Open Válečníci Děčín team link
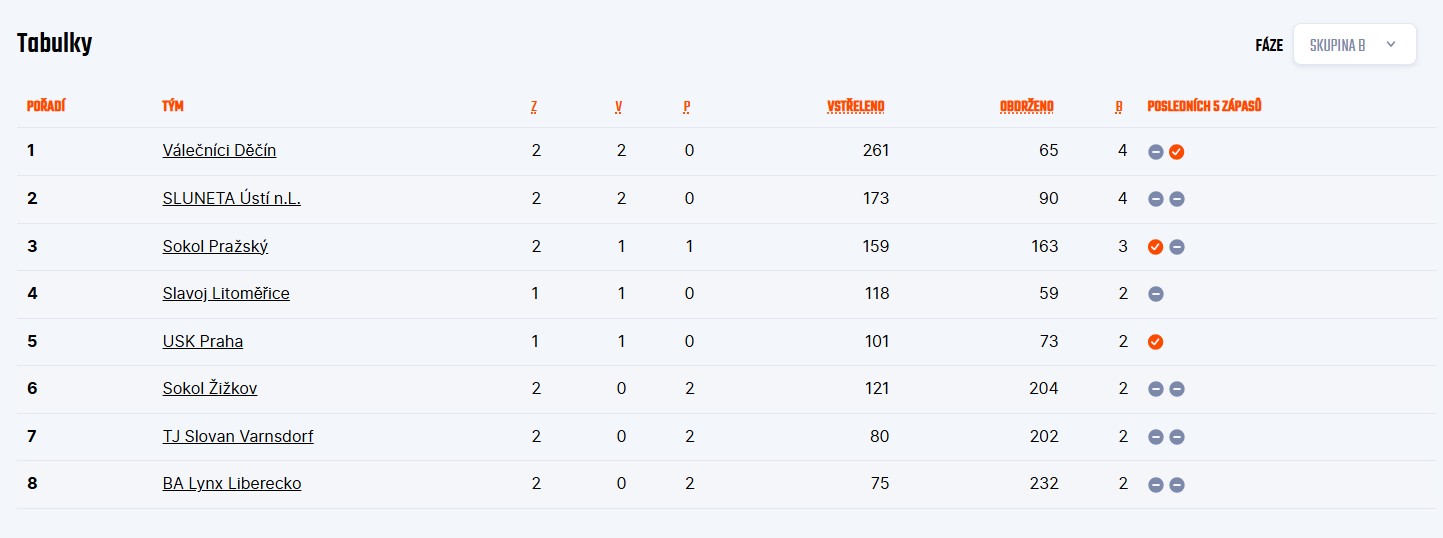Screen dimensions: 1443x538 coord(219,151)
